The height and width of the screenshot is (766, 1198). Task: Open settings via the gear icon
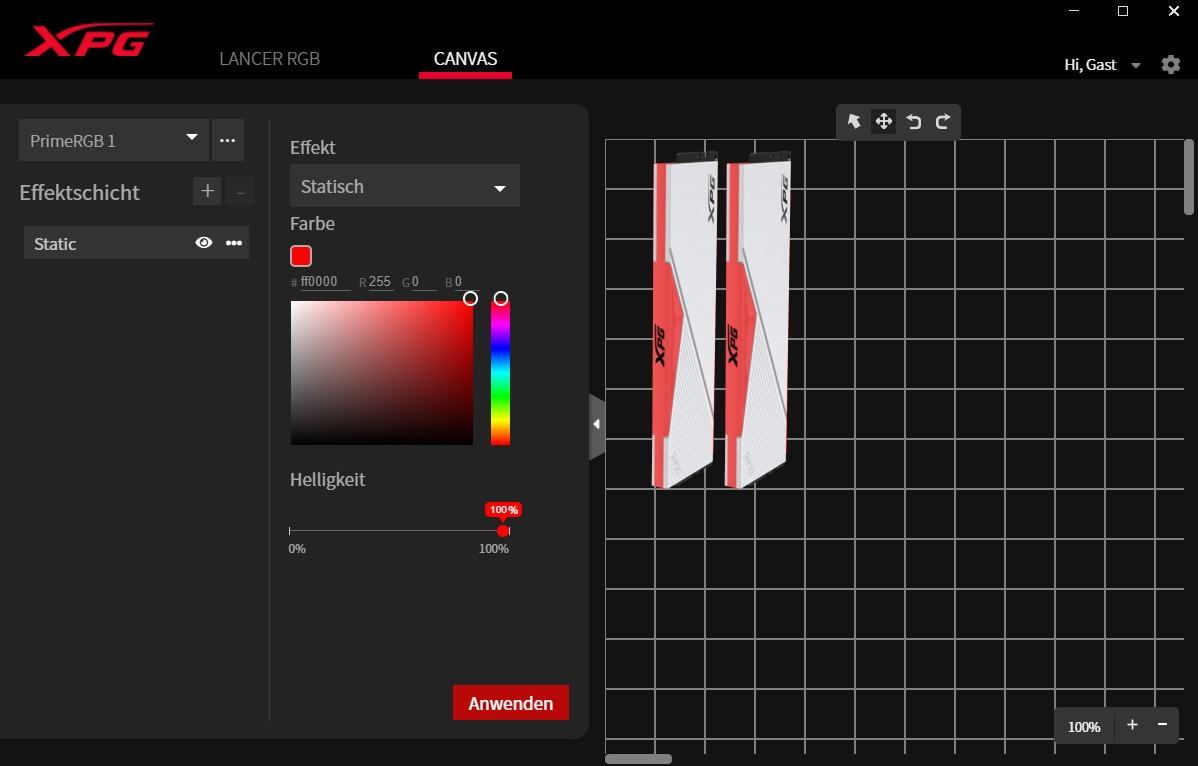tap(1170, 65)
